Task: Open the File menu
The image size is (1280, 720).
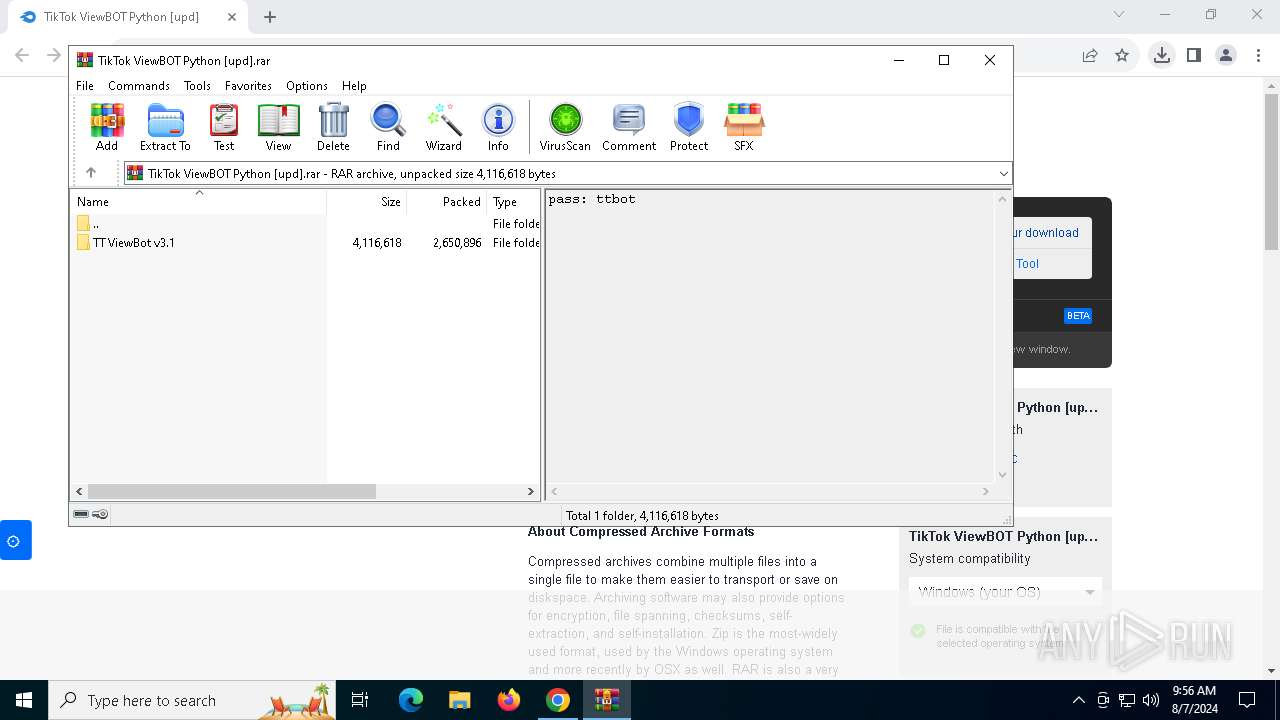Action: (x=85, y=86)
